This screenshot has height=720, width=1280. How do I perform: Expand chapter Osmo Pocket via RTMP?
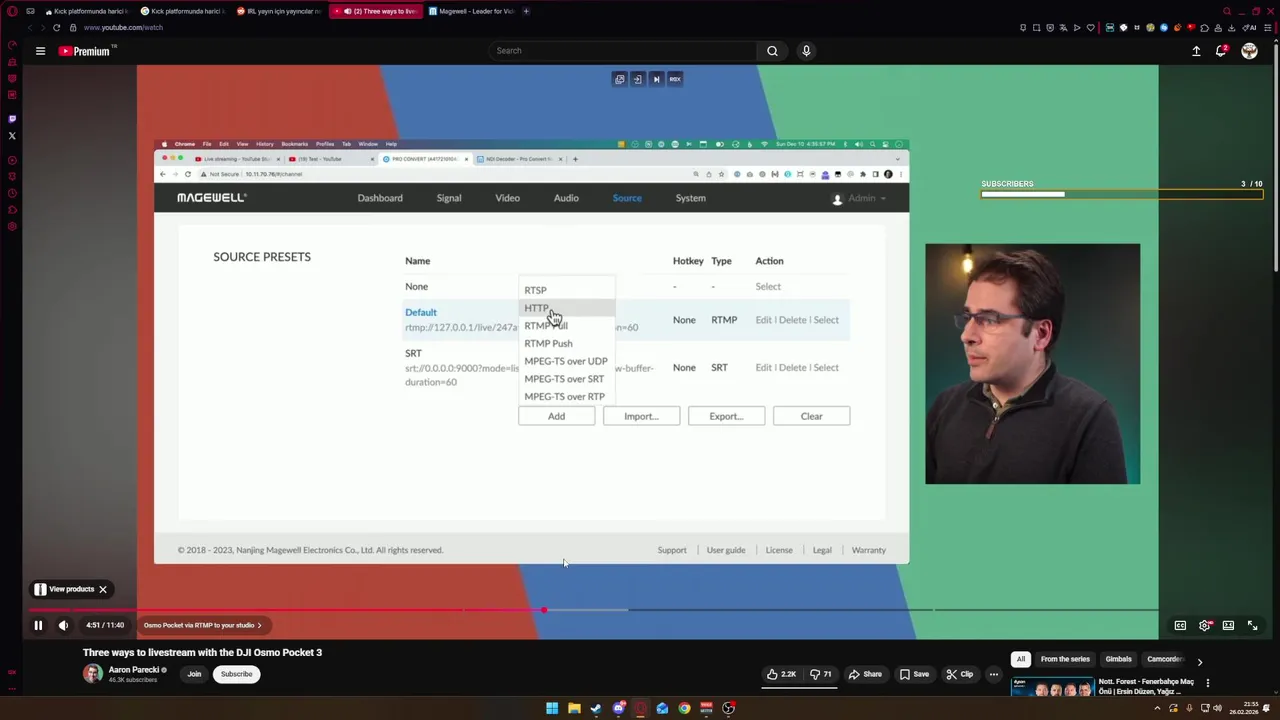tap(203, 625)
